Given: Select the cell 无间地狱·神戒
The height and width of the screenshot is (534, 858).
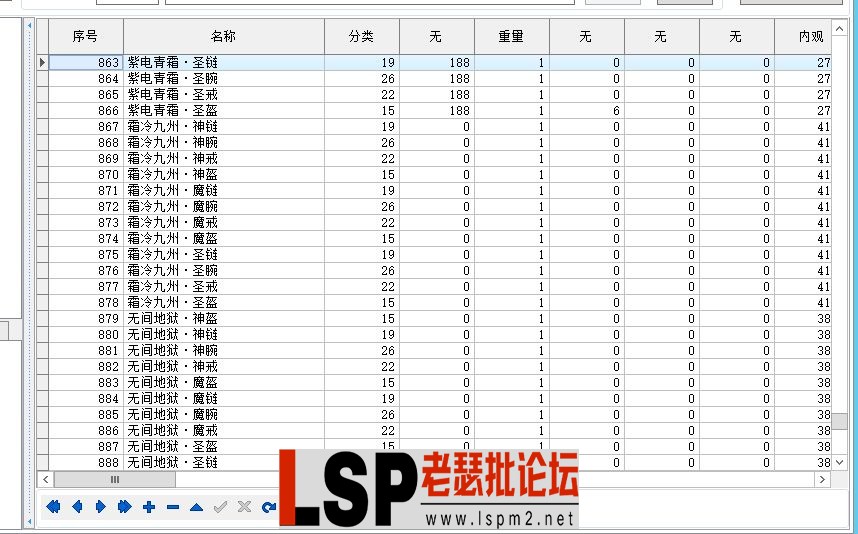Looking at the screenshot, I should tap(224, 367).
